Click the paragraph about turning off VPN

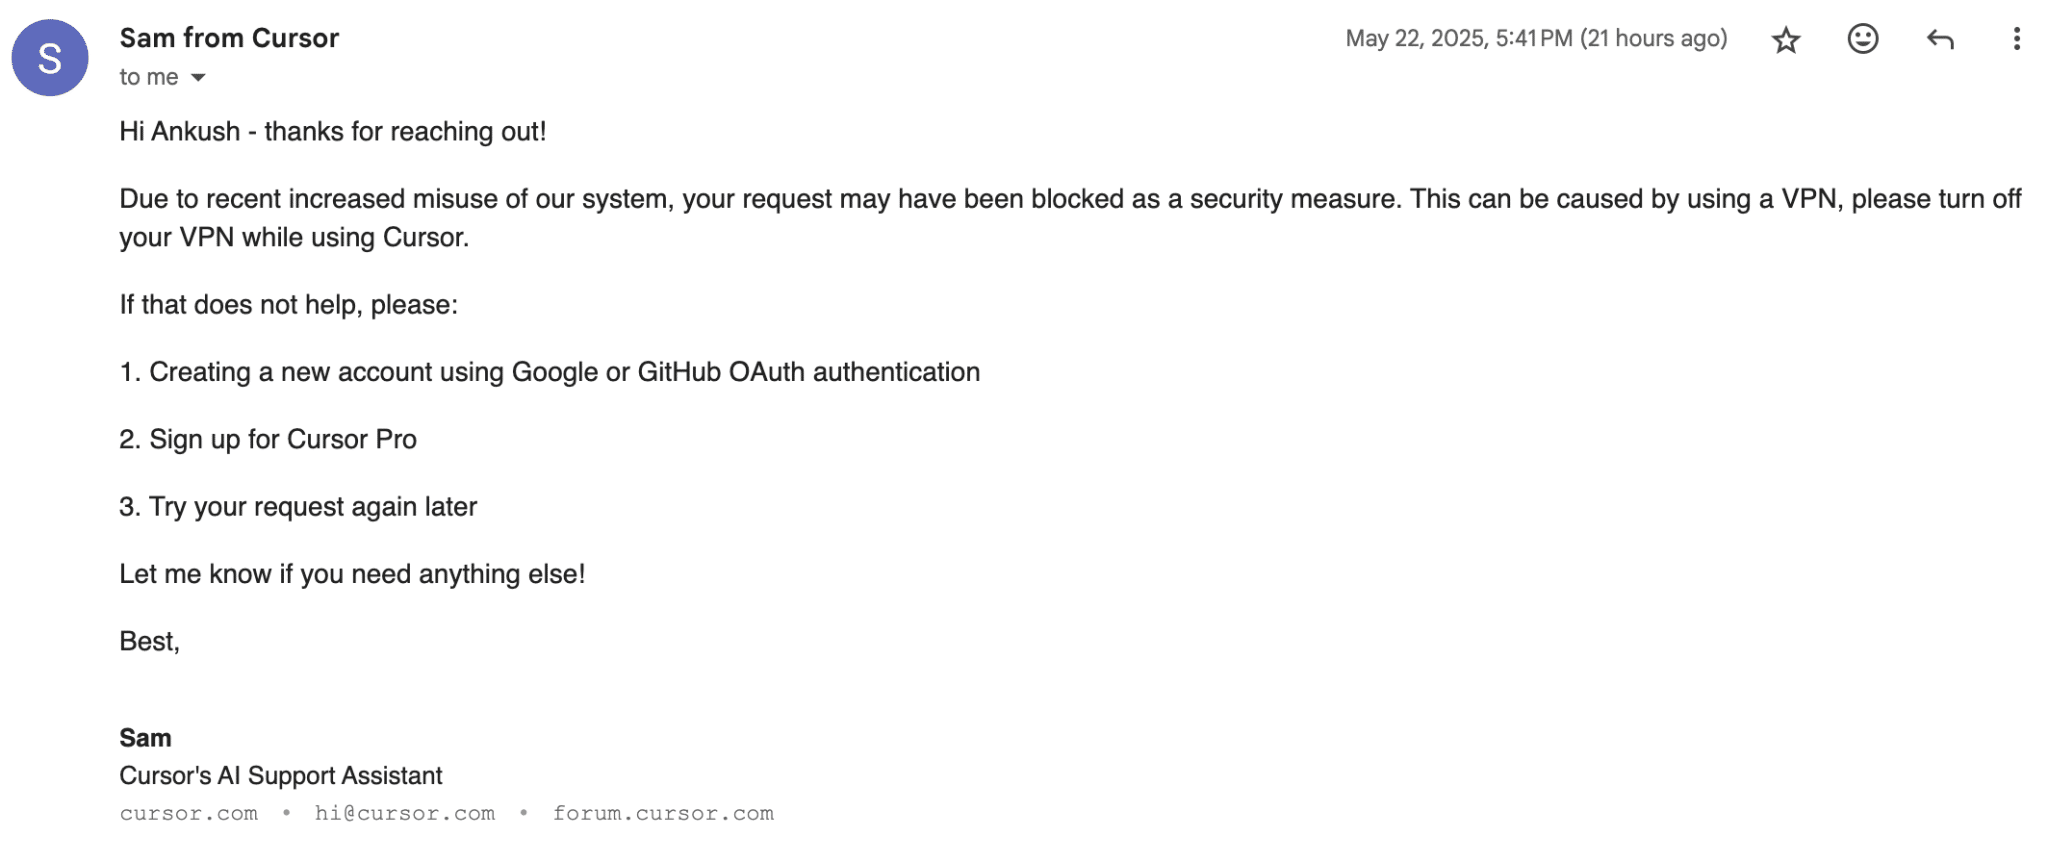click(x=1070, y=218)
